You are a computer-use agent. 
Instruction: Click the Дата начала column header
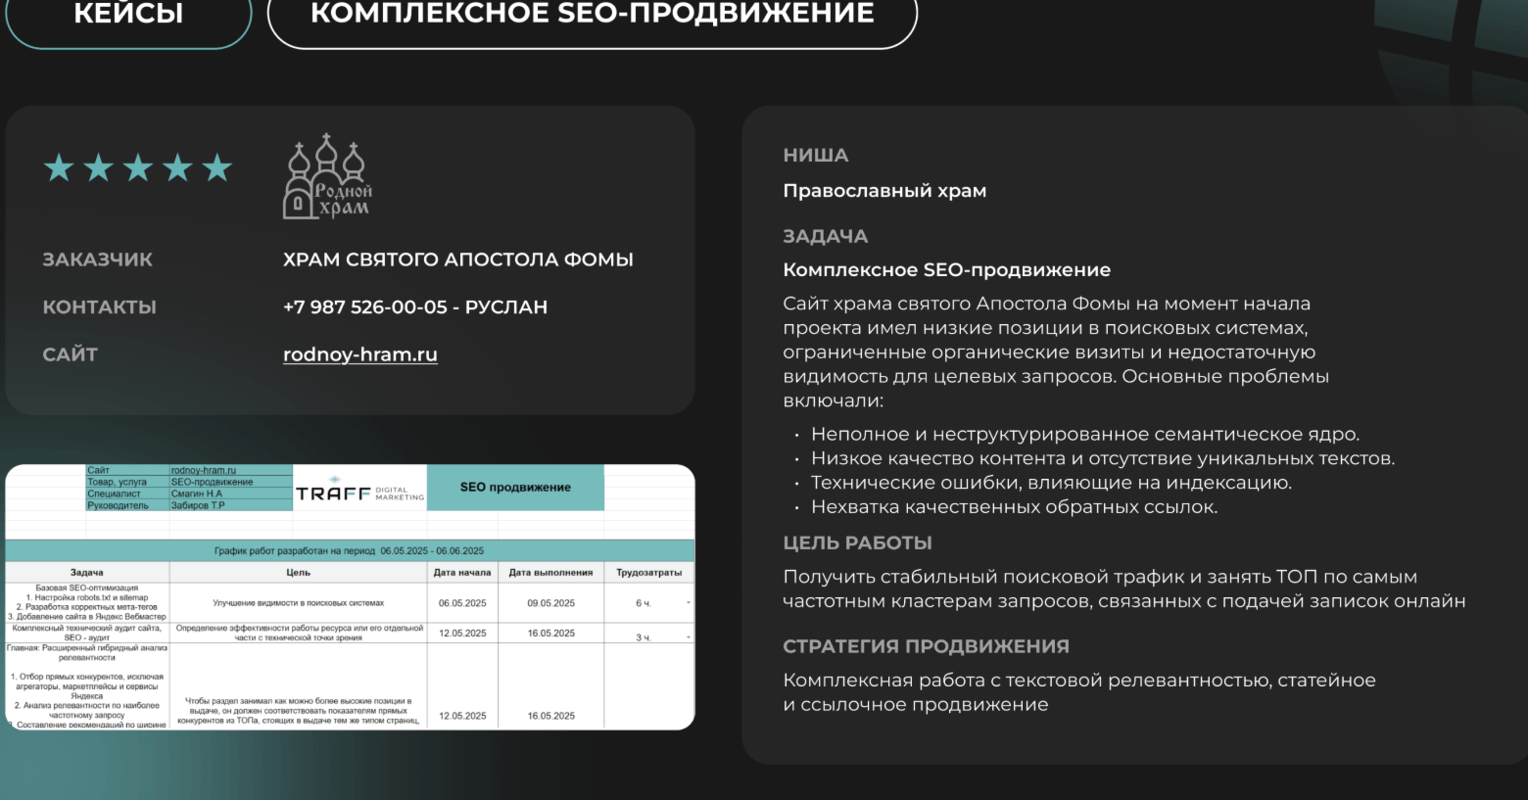[x=462, y=573]
